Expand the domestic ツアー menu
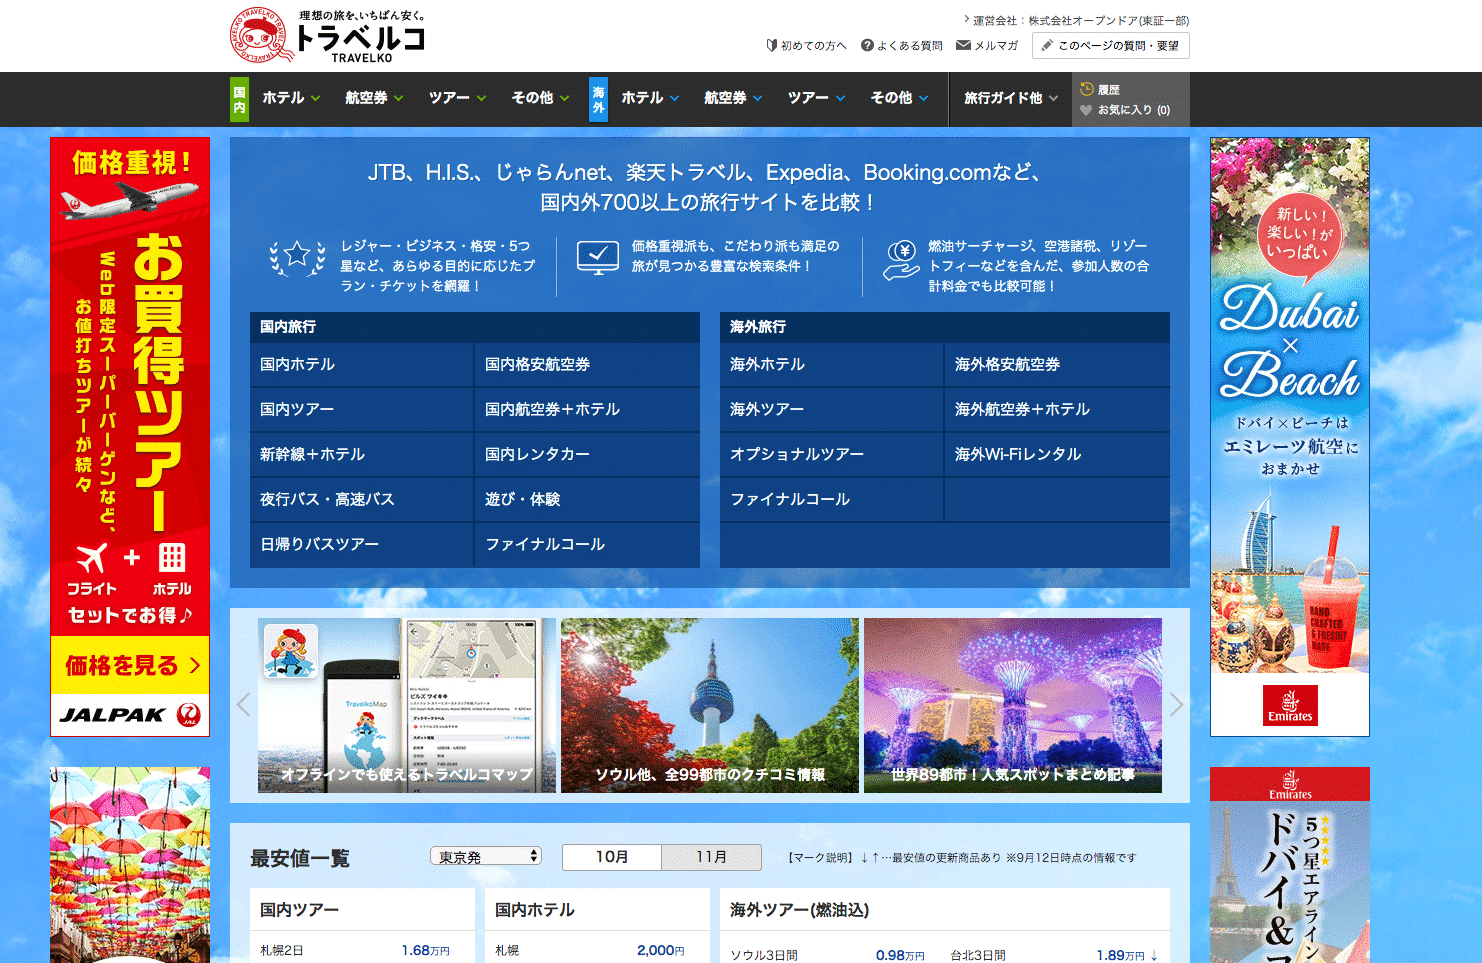This screenshot has width=1482, height=963. [x=457, y=98]
